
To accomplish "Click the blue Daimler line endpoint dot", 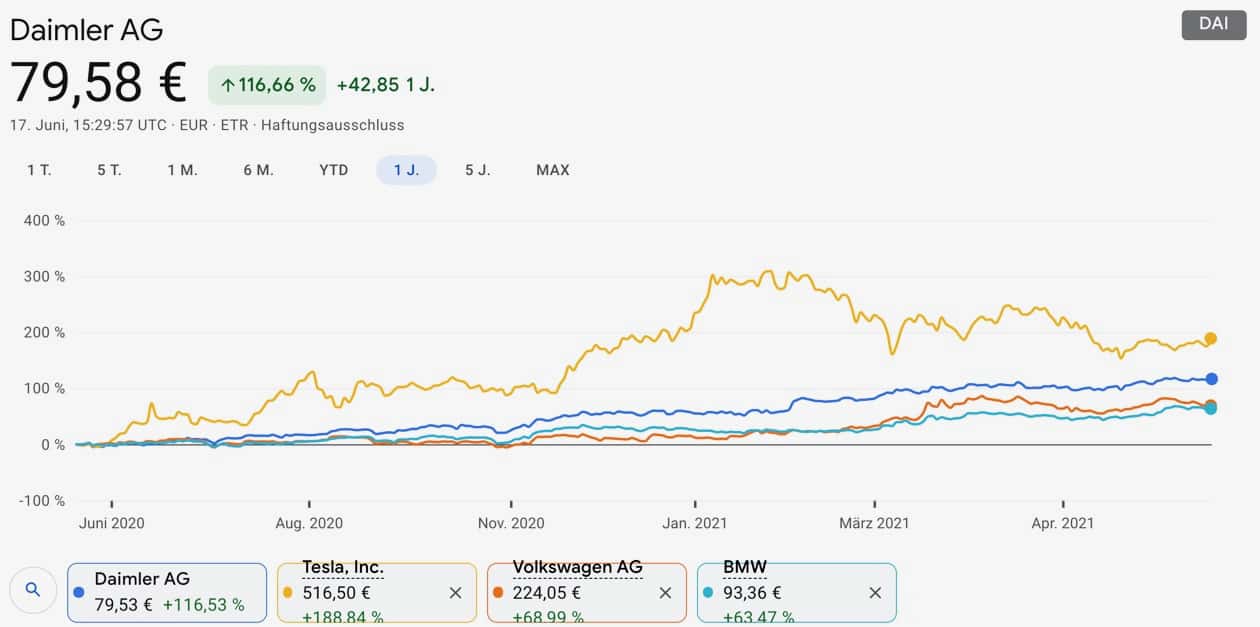I will [x=1211, y=379].
